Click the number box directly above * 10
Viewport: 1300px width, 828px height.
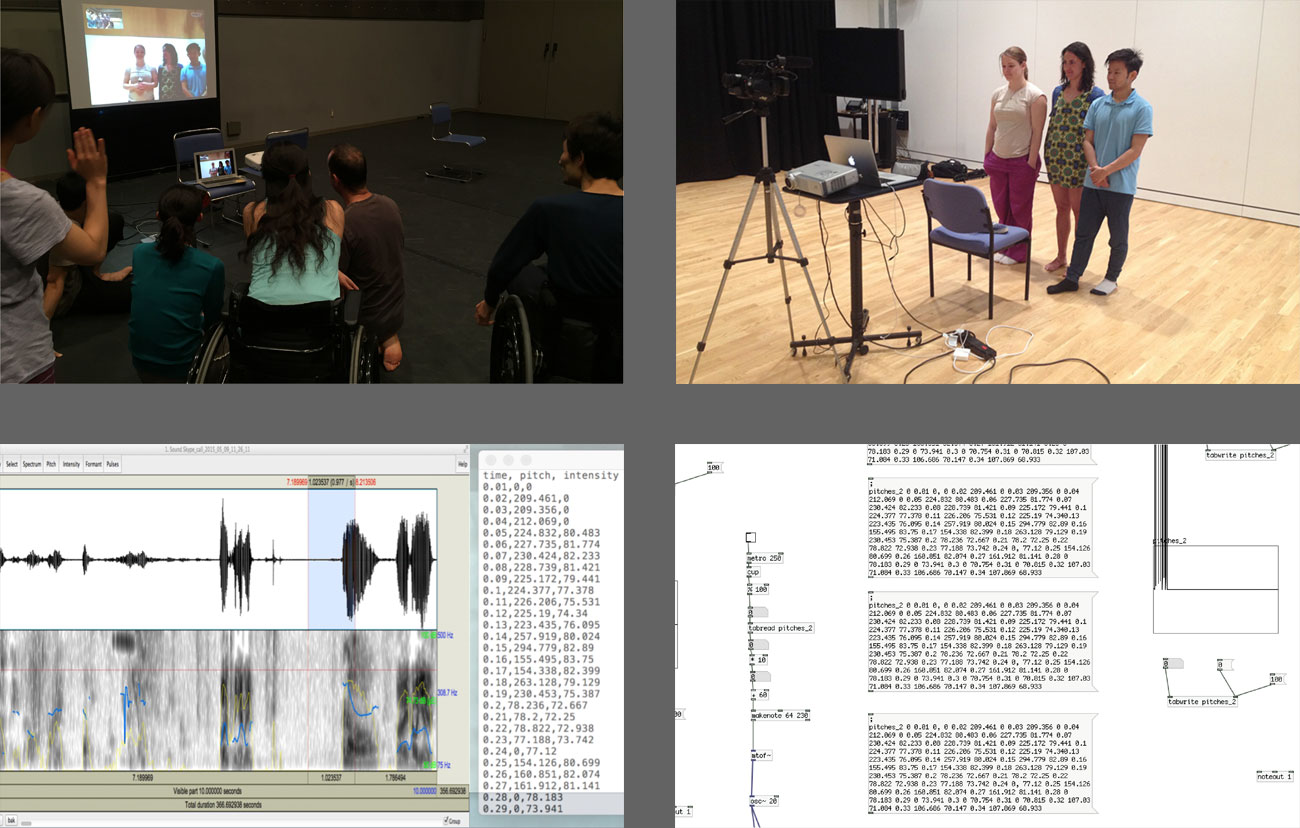coord(760,644)
